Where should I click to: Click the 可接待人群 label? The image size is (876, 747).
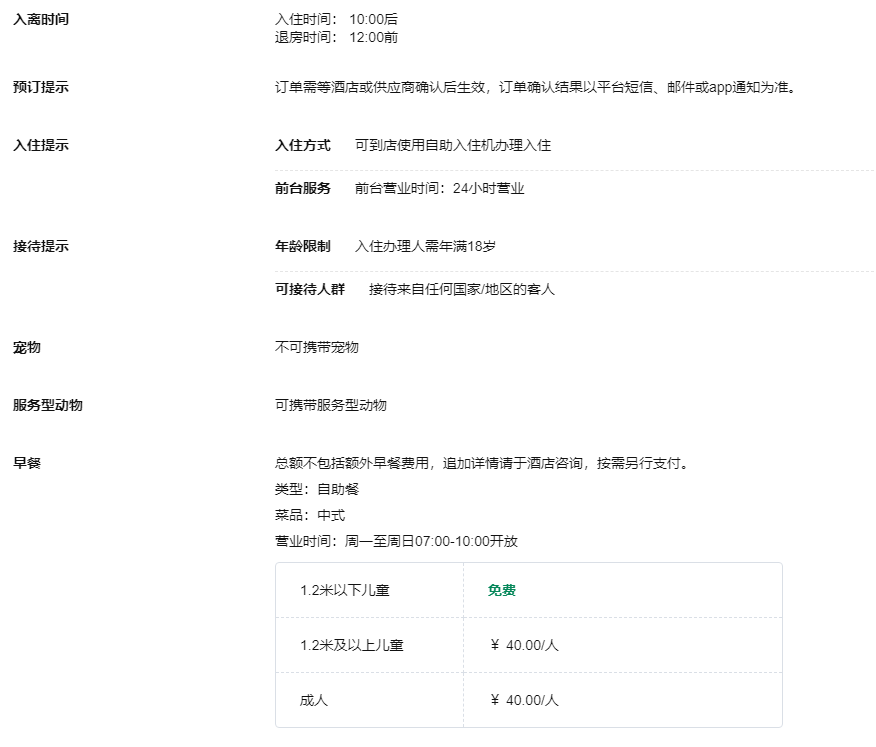309,289
